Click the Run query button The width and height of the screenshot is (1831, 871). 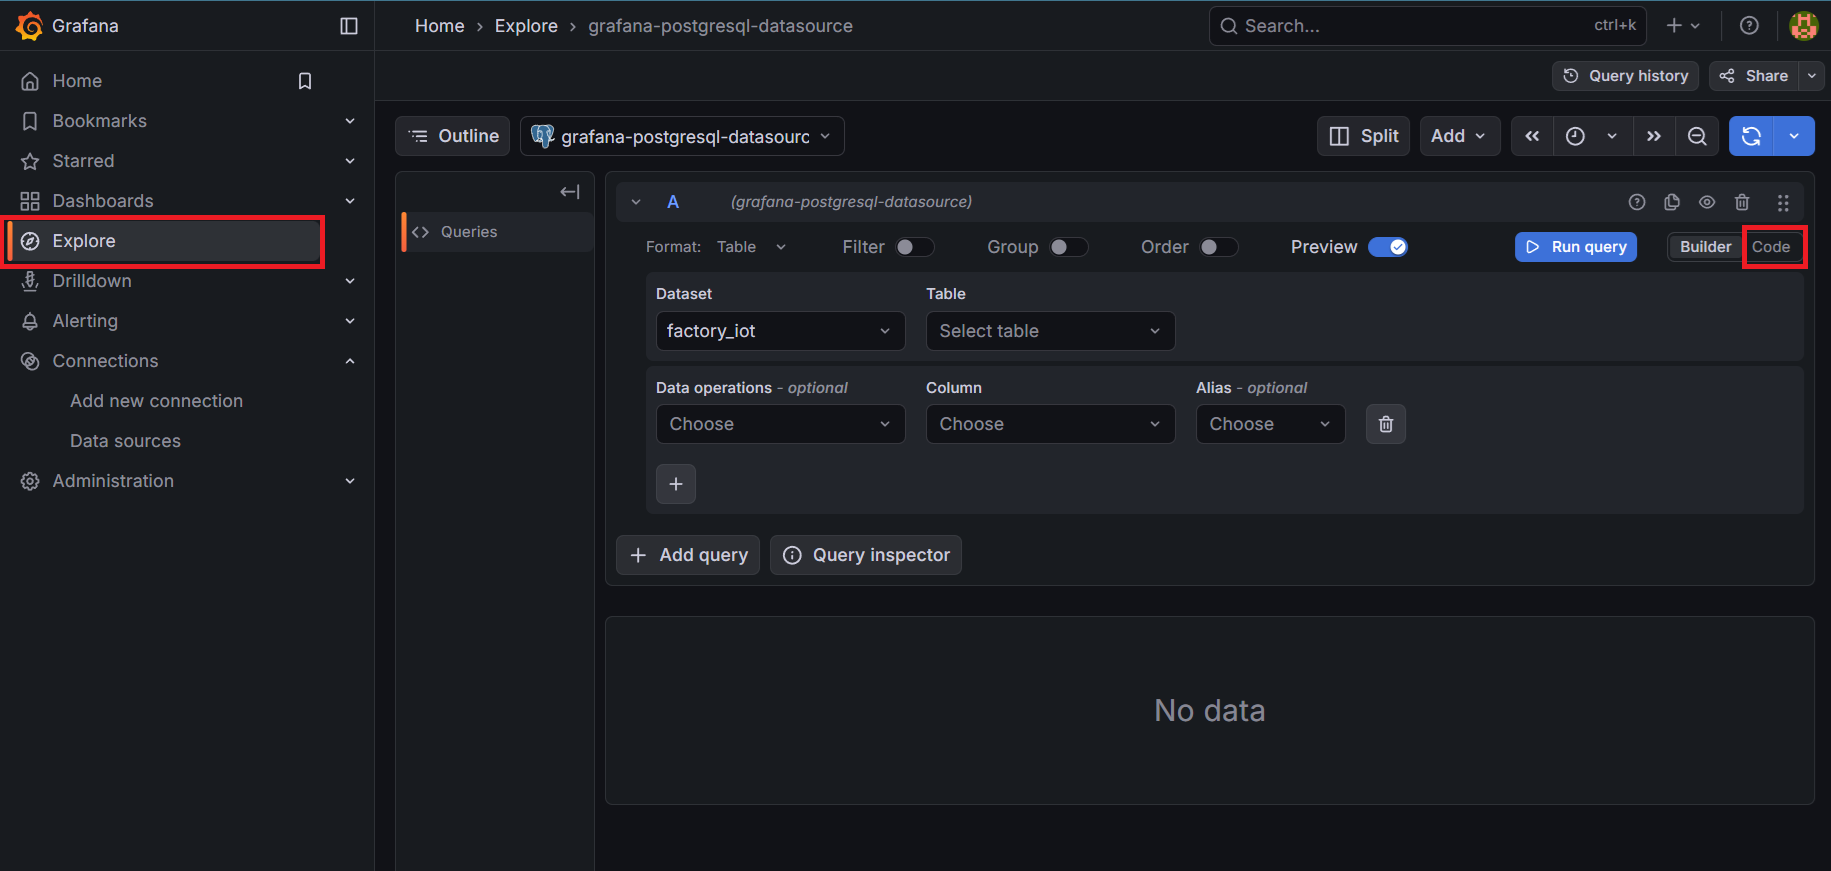(x=1576, y=247)
